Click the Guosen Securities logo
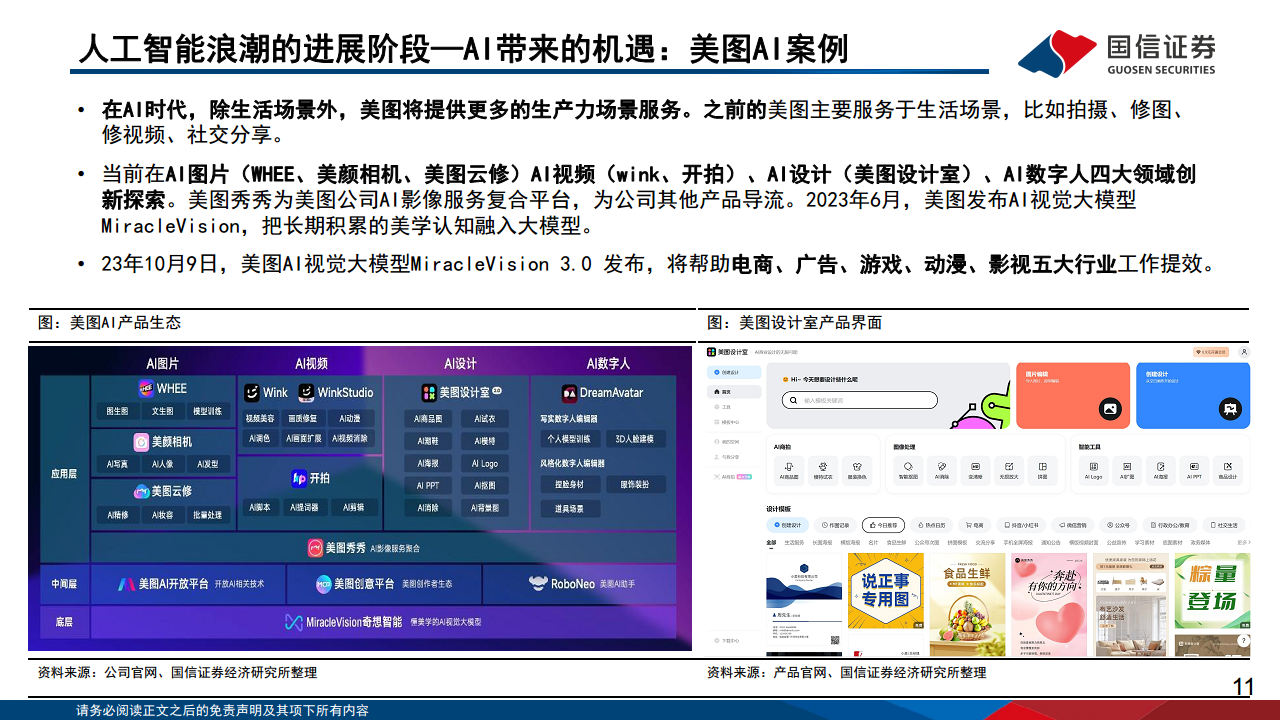1280x720 pixels. coord(1117,52)
